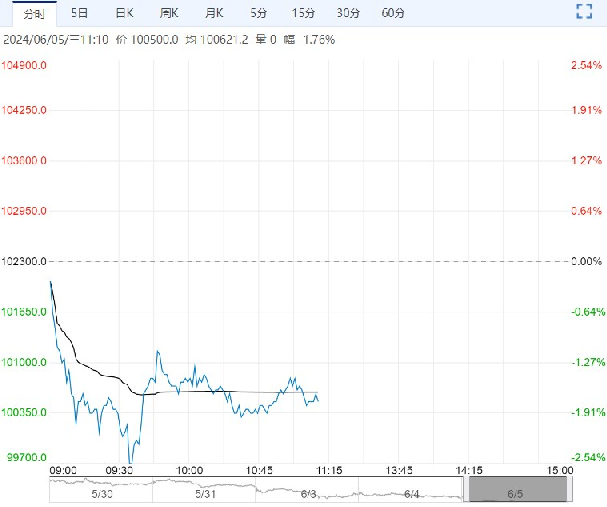The height and width of the screenshot is (507, 607).
Task: Switch to the 60分 hourly chart
Action: click(x=393, y=13)
